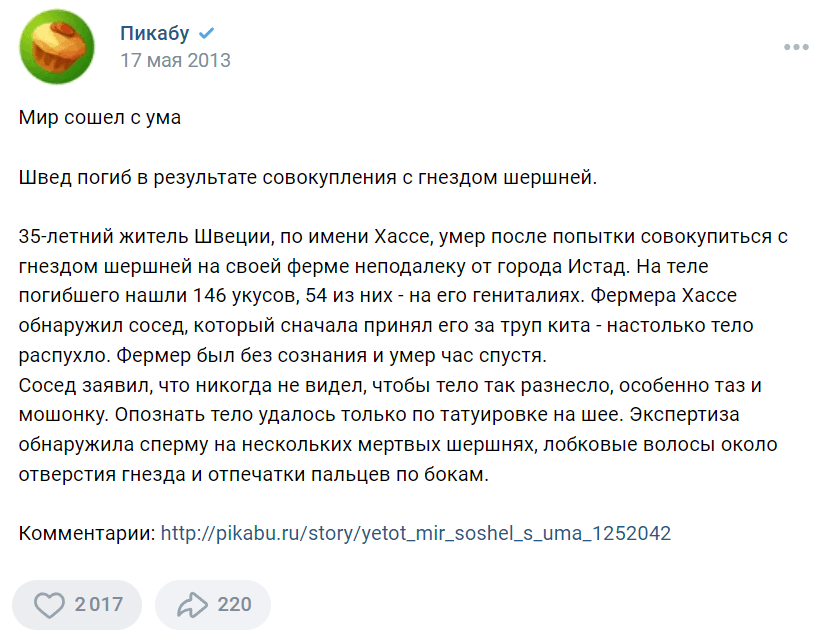This screenshot has width=836, height=641.
Task: Click the blue verified checkmark badge
Action: pos(206,34)
